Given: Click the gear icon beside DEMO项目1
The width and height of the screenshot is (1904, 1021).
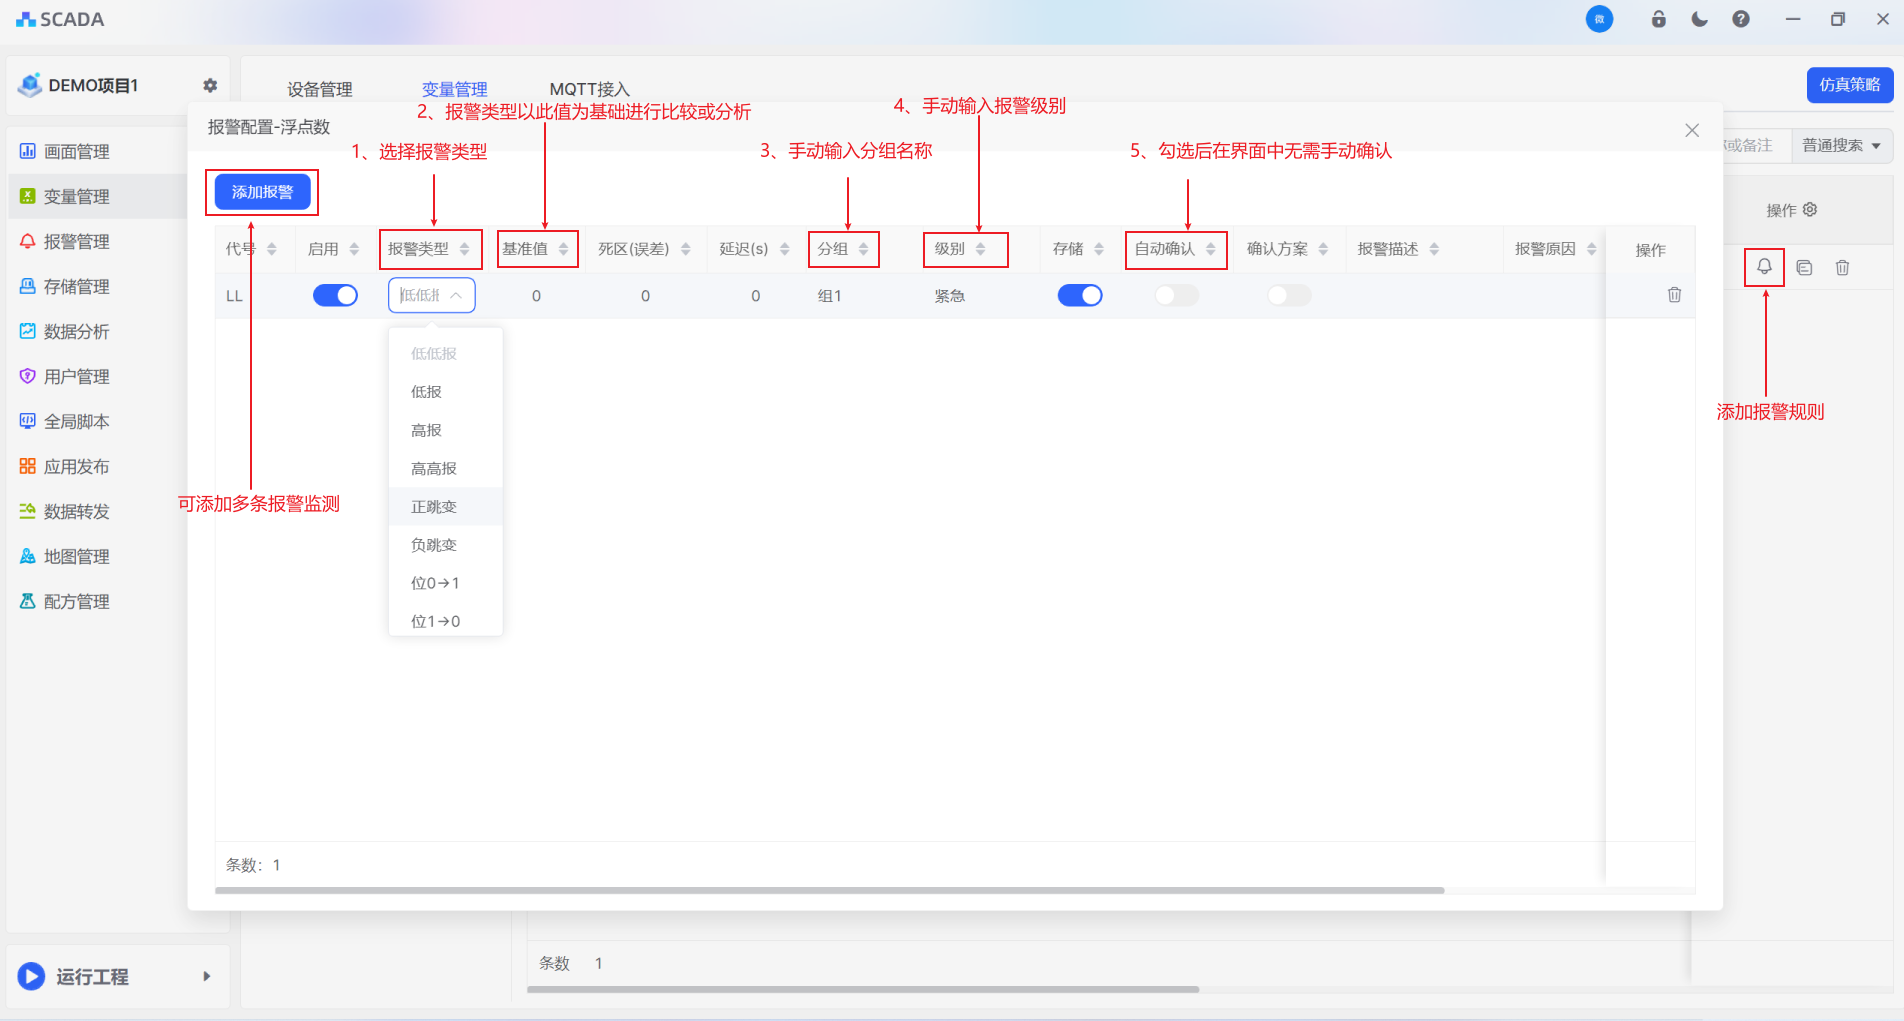Looking at the screenshot, I should (x=210, y=86).
